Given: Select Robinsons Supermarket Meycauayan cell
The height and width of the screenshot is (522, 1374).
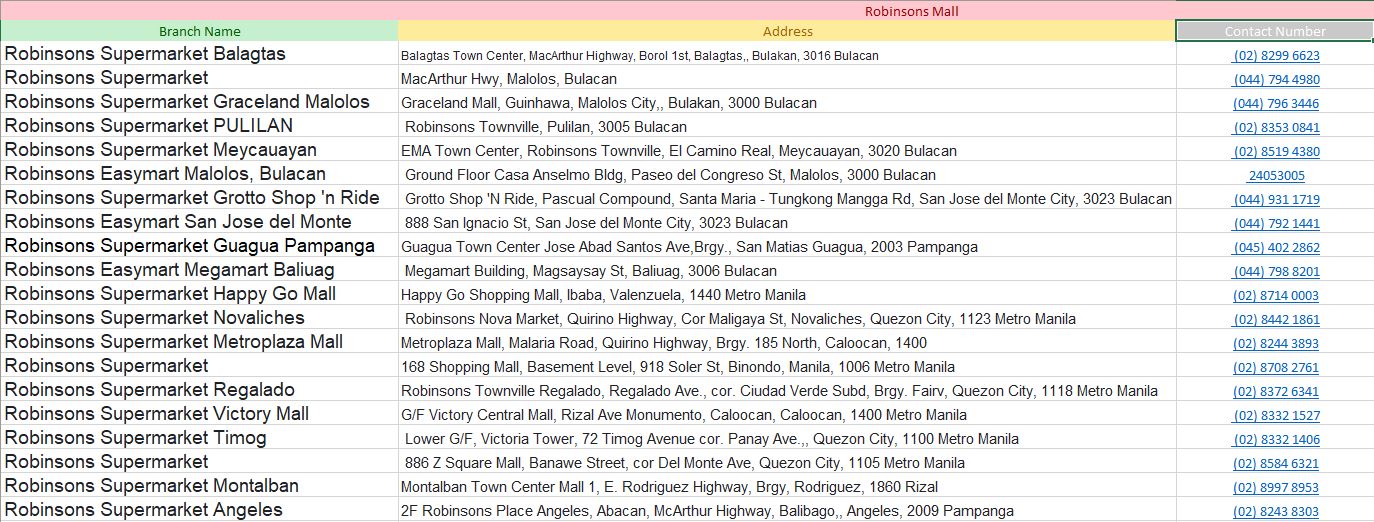Looking at the screenshot, I should click(199, 150).
